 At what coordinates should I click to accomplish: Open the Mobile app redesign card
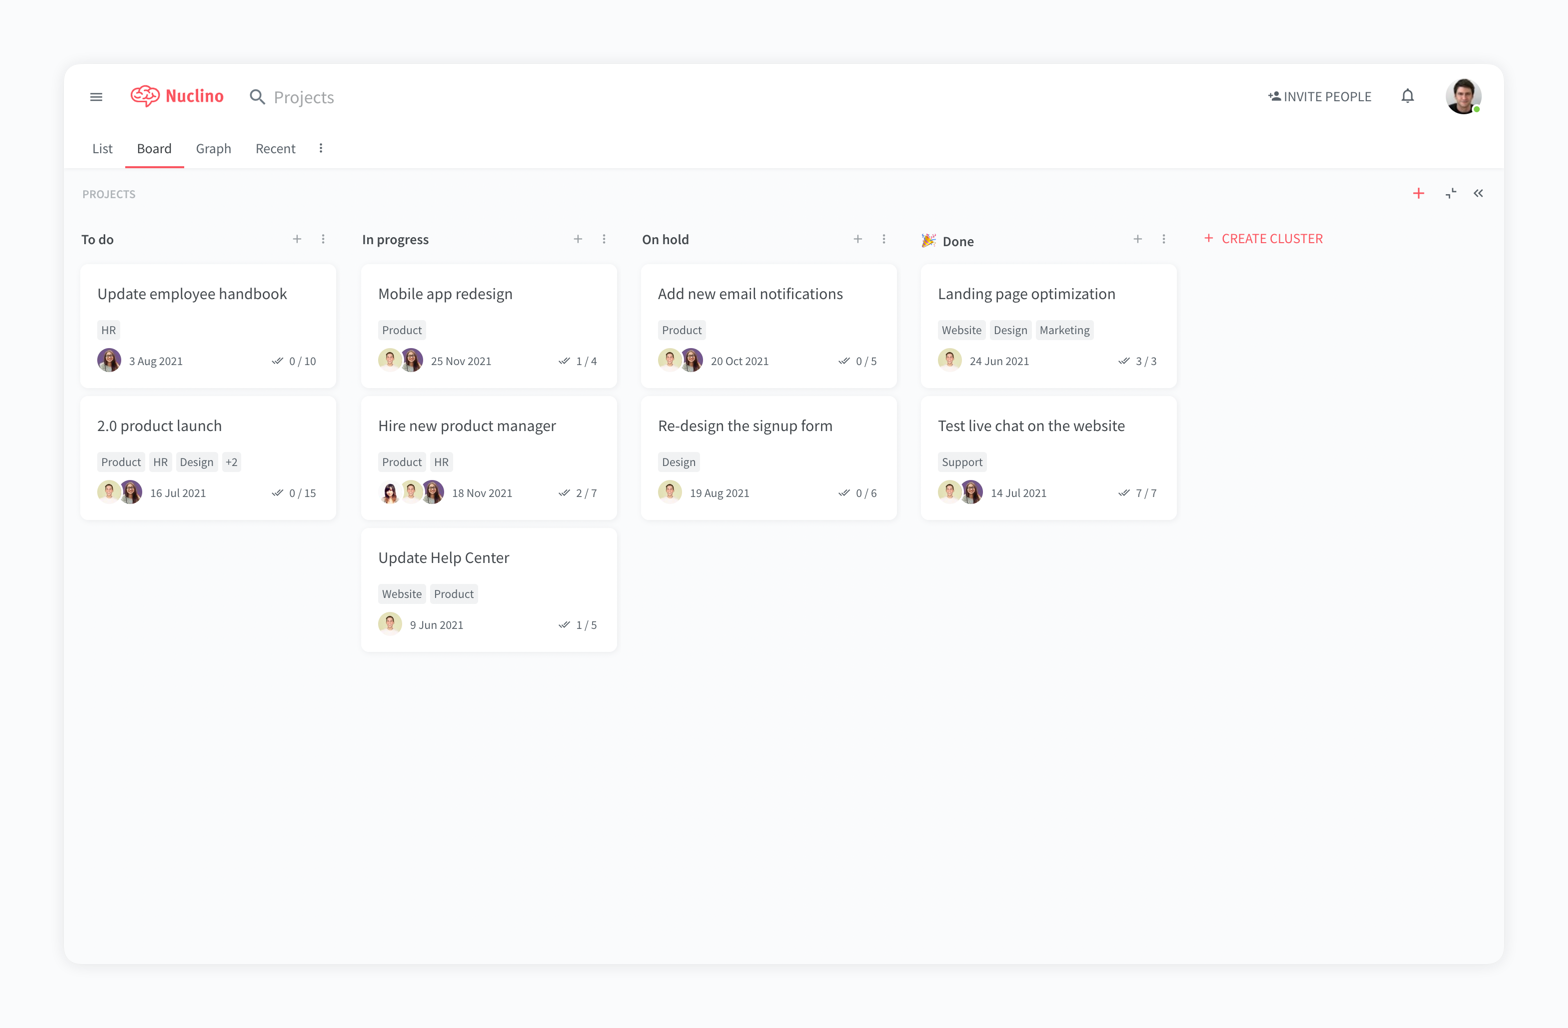tap(445, 294)
